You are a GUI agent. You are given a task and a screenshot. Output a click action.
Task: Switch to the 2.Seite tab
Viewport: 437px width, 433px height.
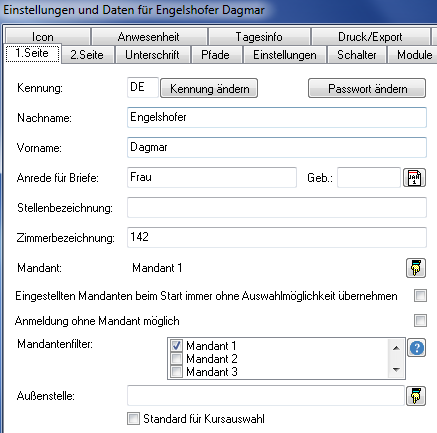(87, 55)
